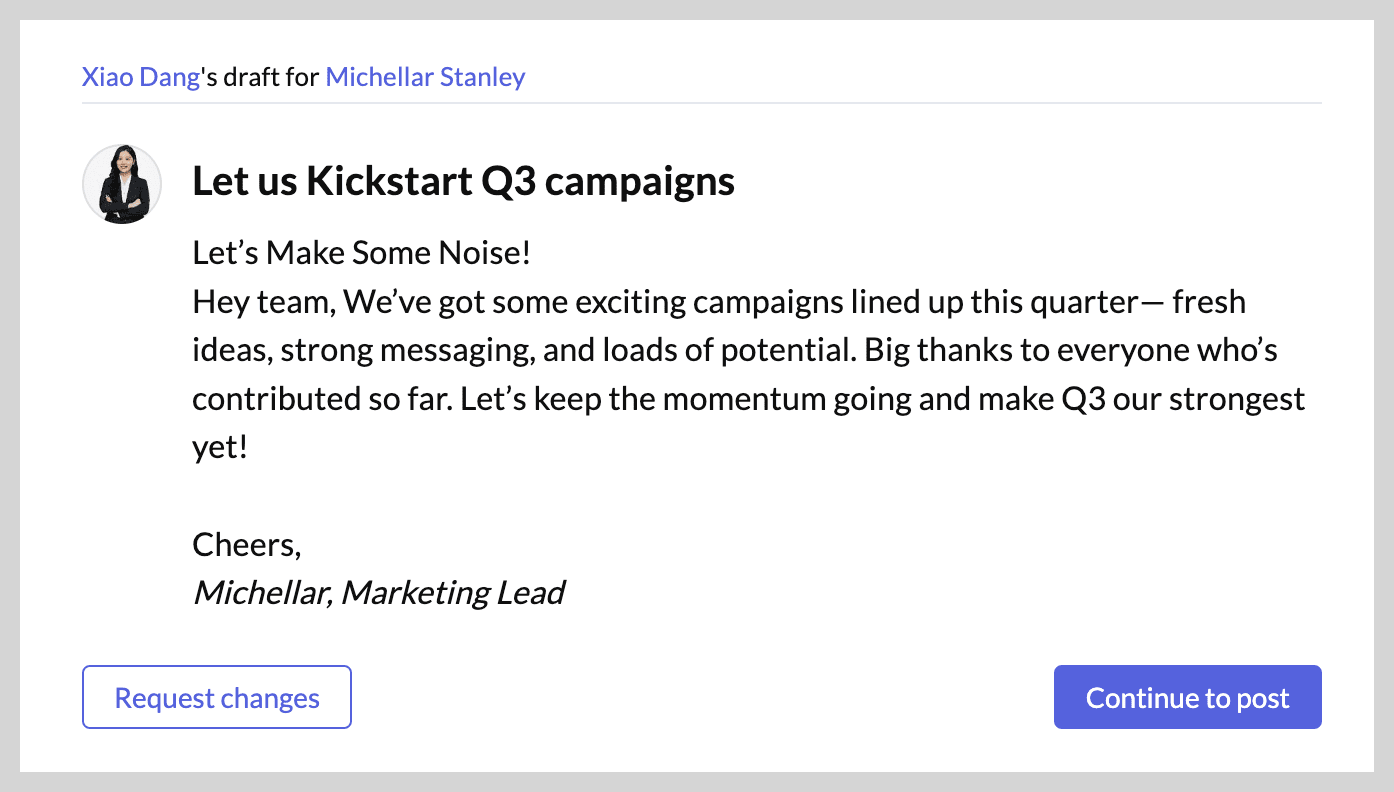Click the words "draft for" in header
The height and width of the screenshot is (792, 1394).
(x=270, y=77)
